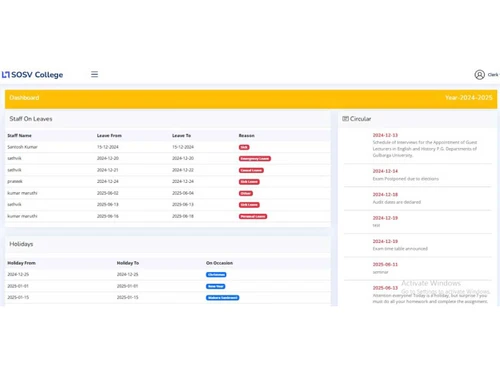500x375 pixels.
Task: Click the Other reason badge
Action: [x=246, y=193]
